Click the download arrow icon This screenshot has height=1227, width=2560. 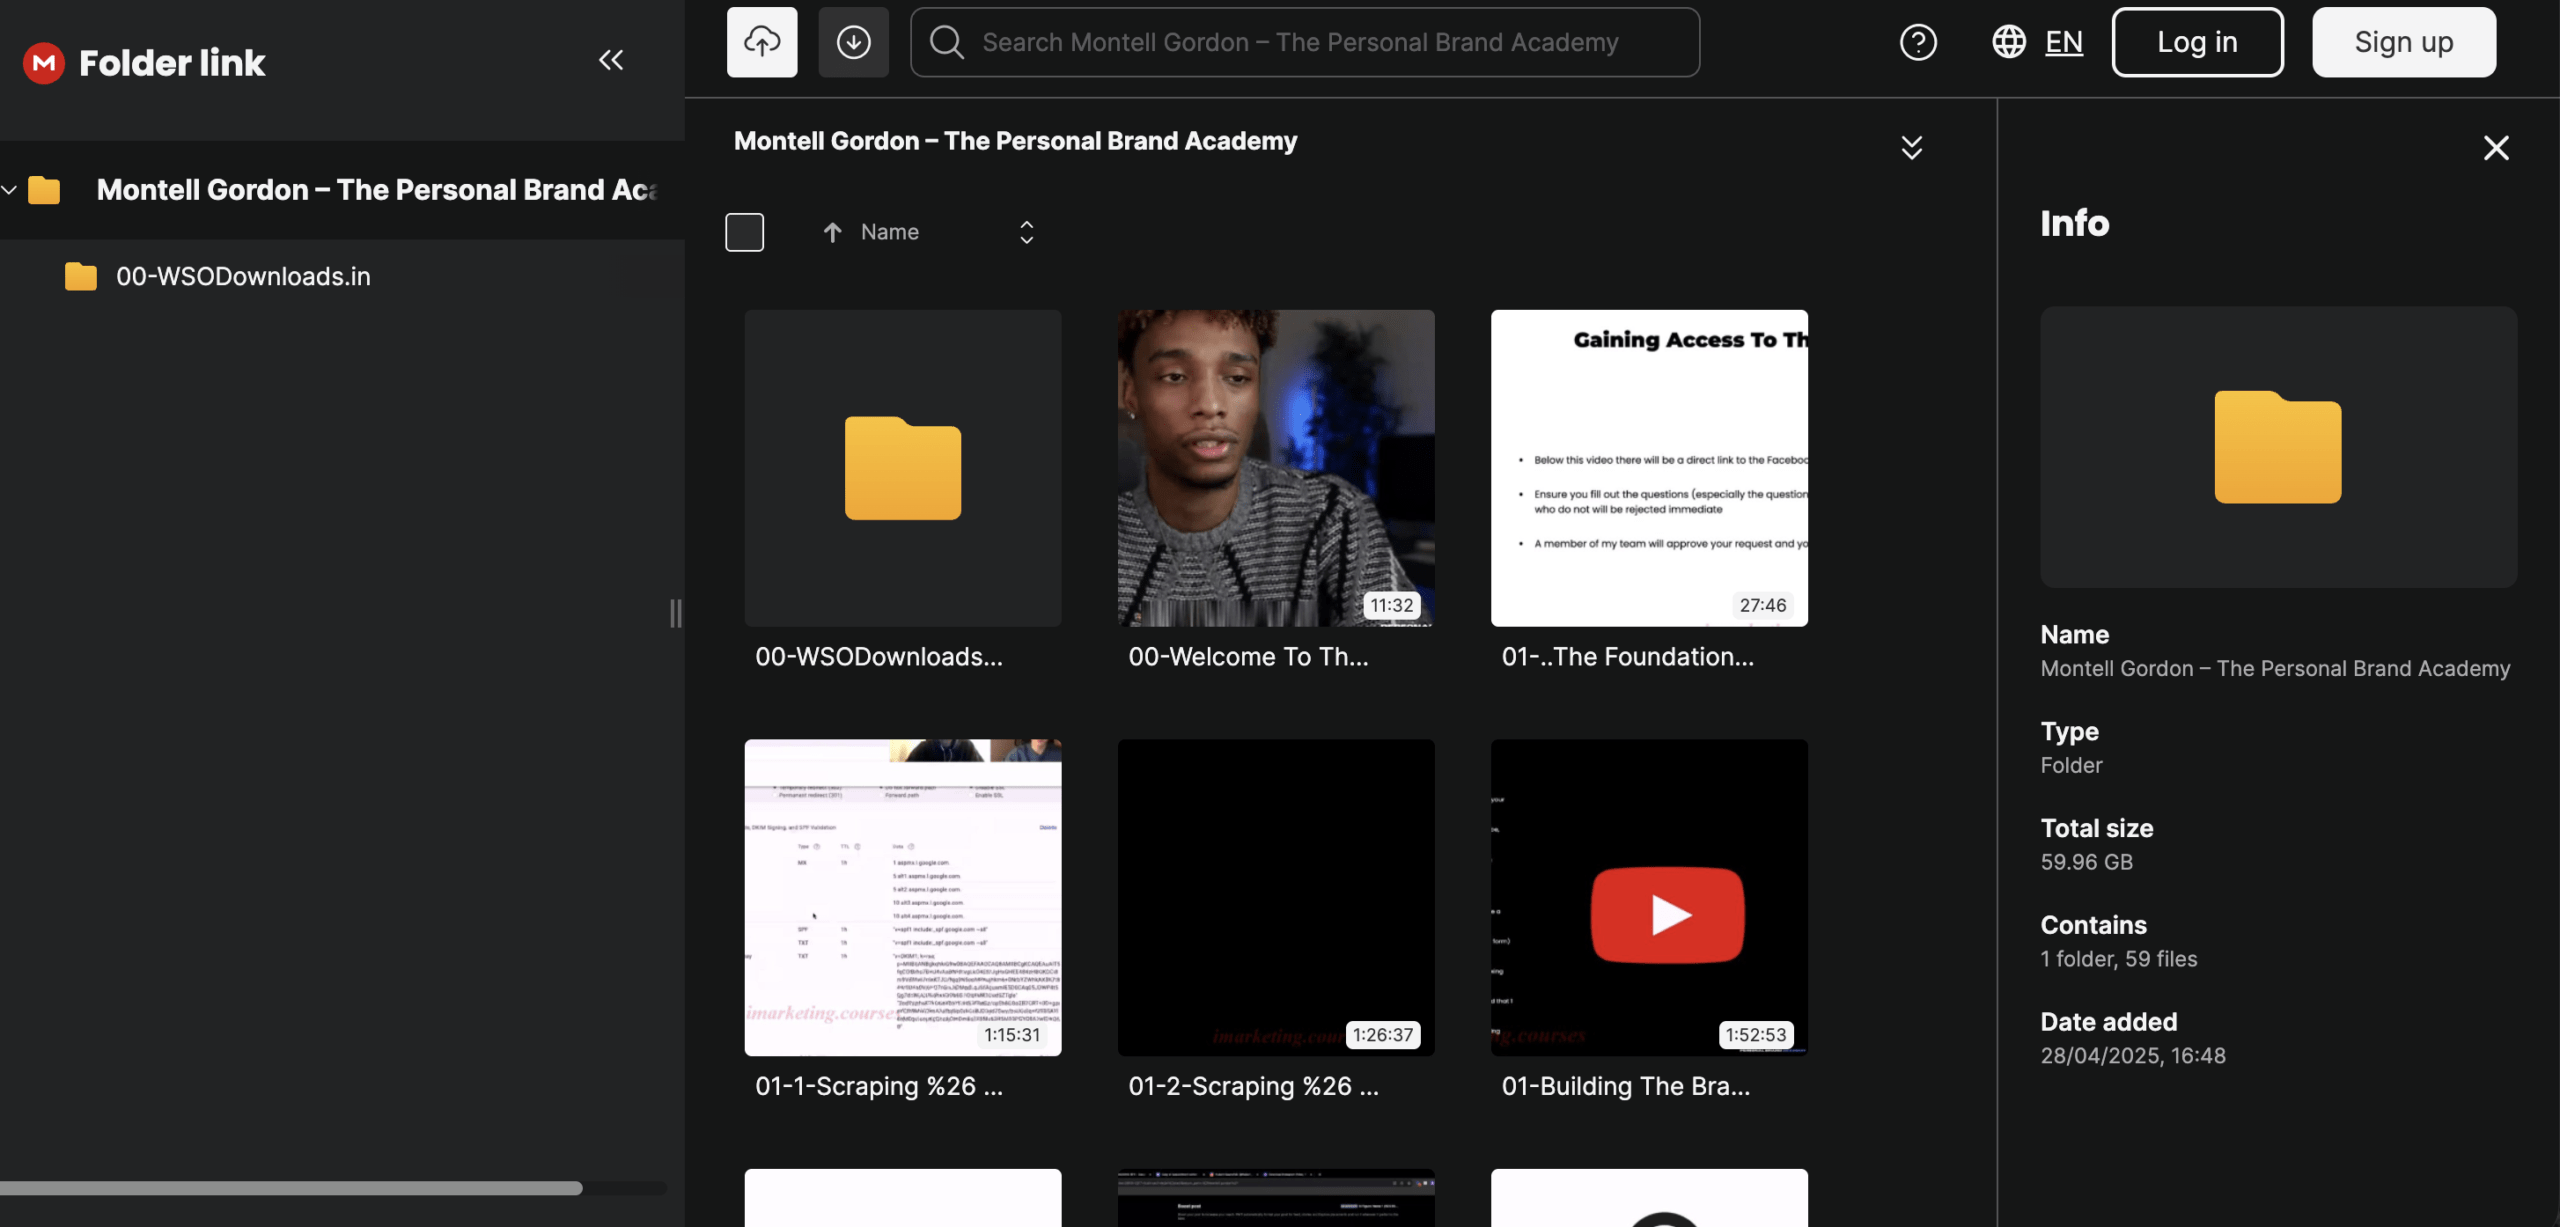click(853, 42)
